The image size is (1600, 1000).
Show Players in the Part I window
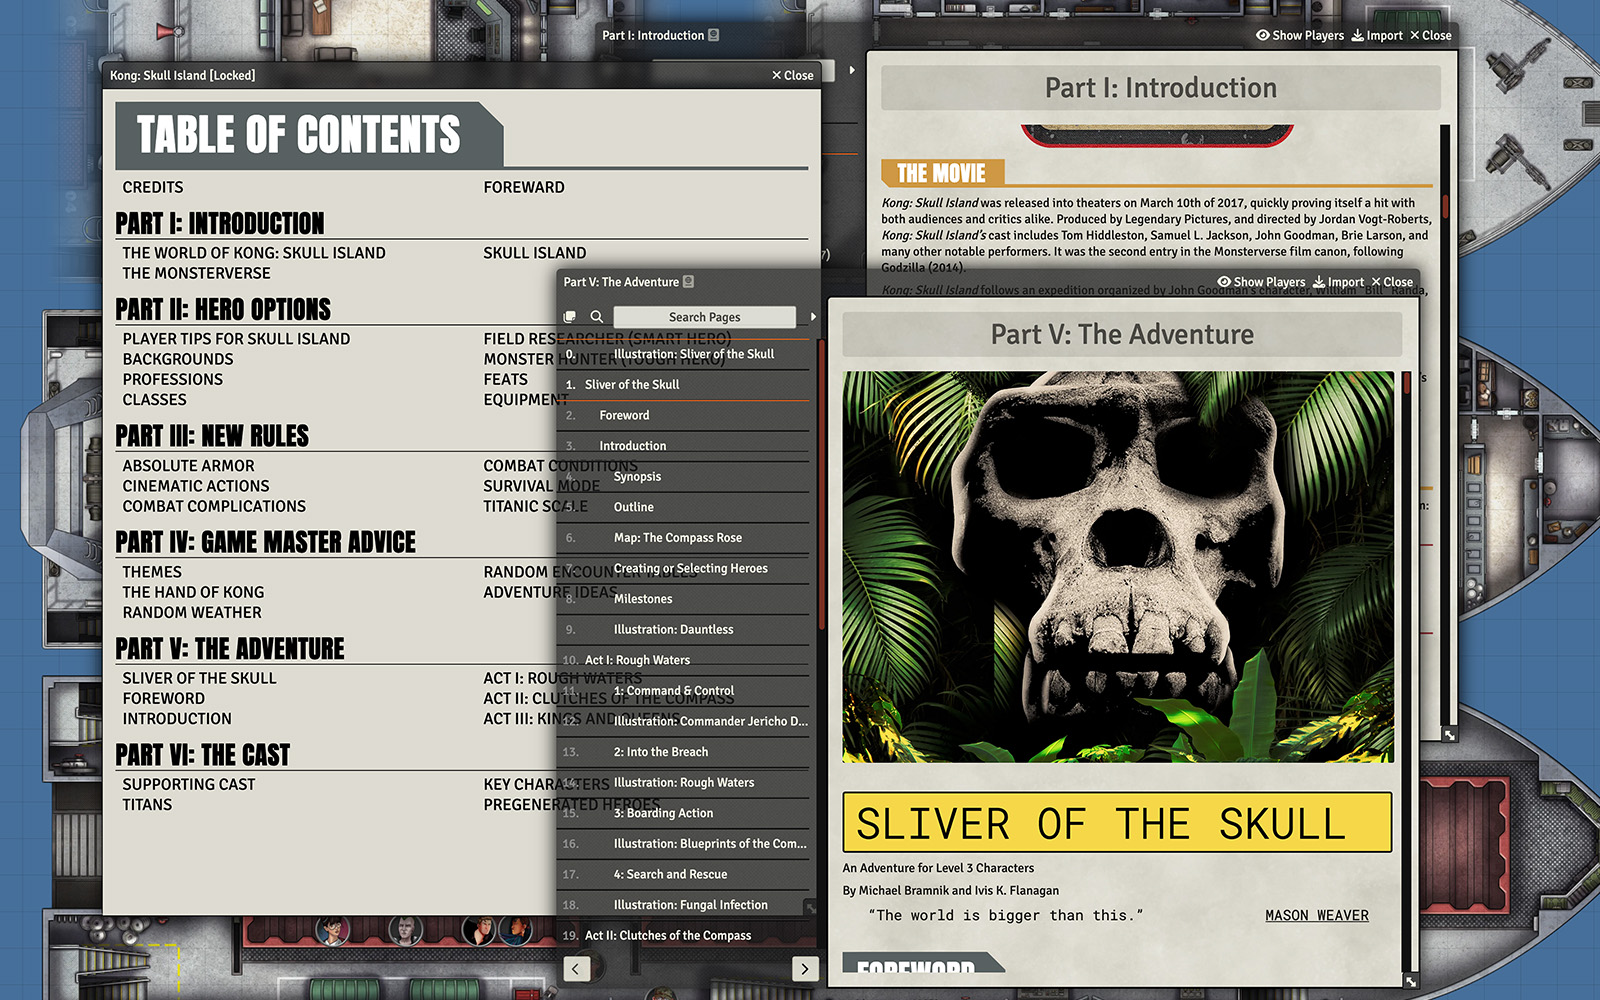(1300, 35)
